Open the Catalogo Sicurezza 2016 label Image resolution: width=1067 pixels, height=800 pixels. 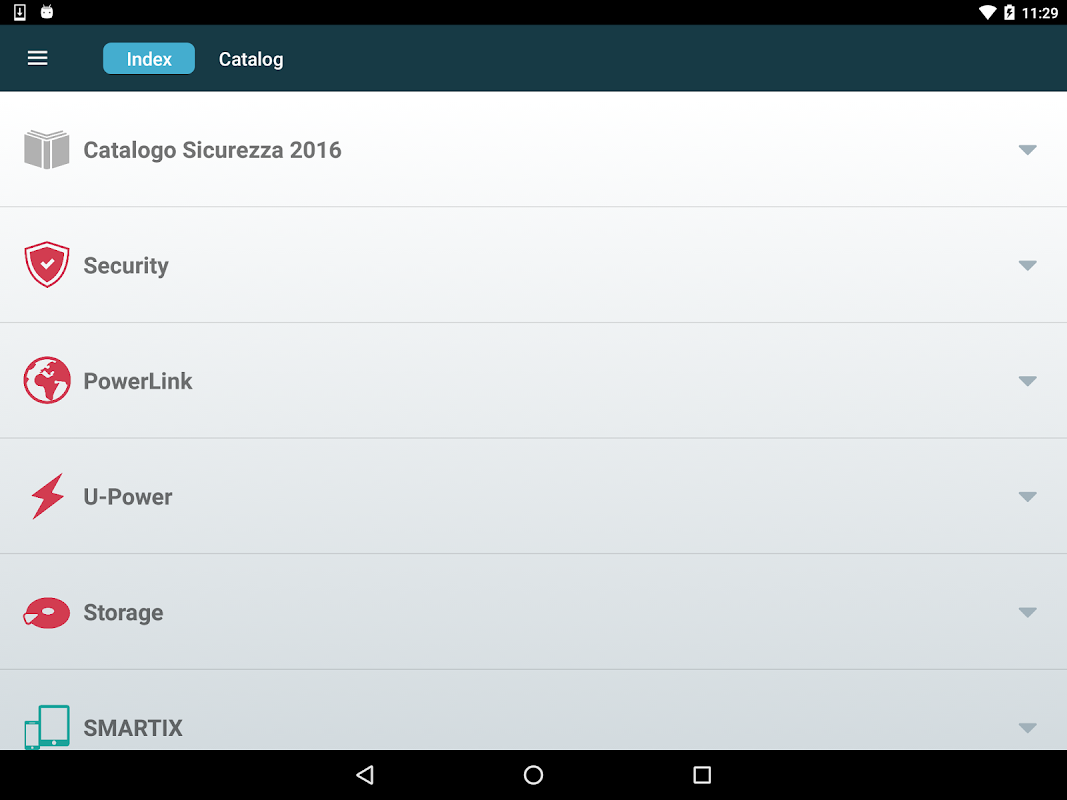point(212,150)
